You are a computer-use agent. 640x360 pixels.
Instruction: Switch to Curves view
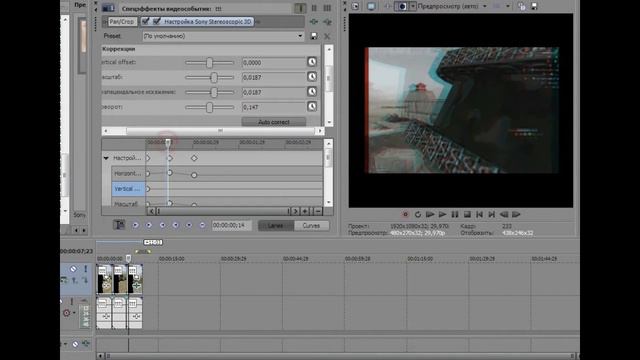pos(311,226)
